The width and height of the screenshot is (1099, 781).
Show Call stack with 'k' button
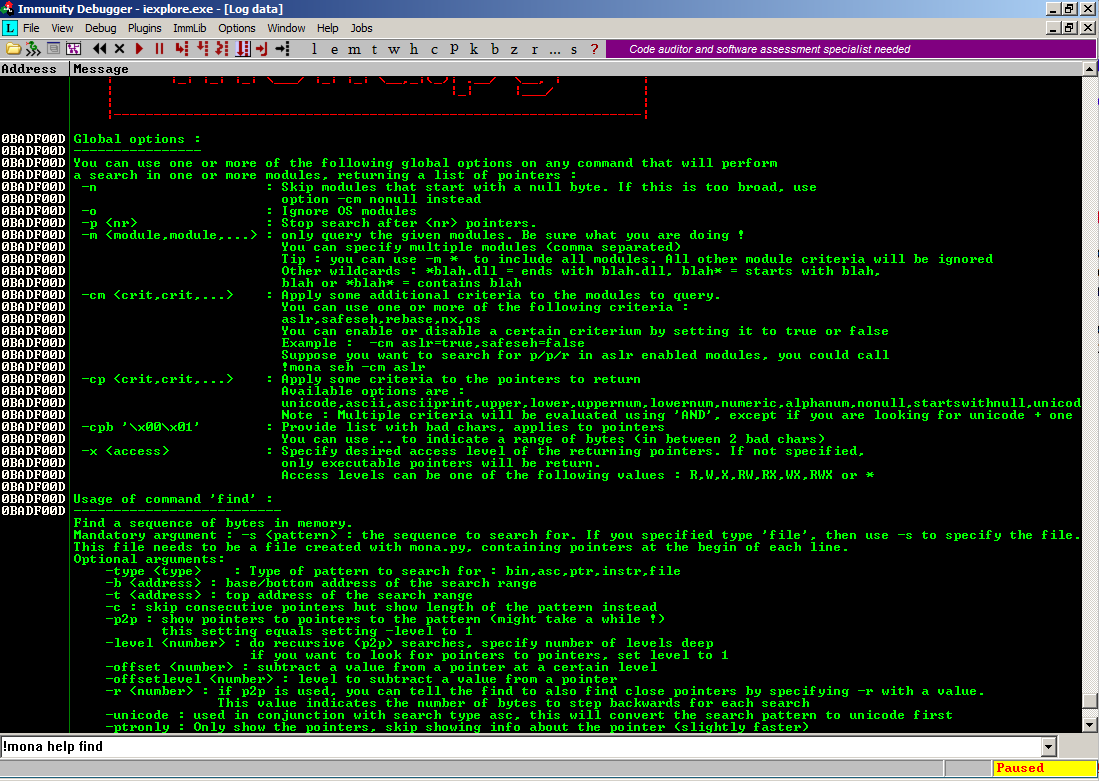(475, 49)
